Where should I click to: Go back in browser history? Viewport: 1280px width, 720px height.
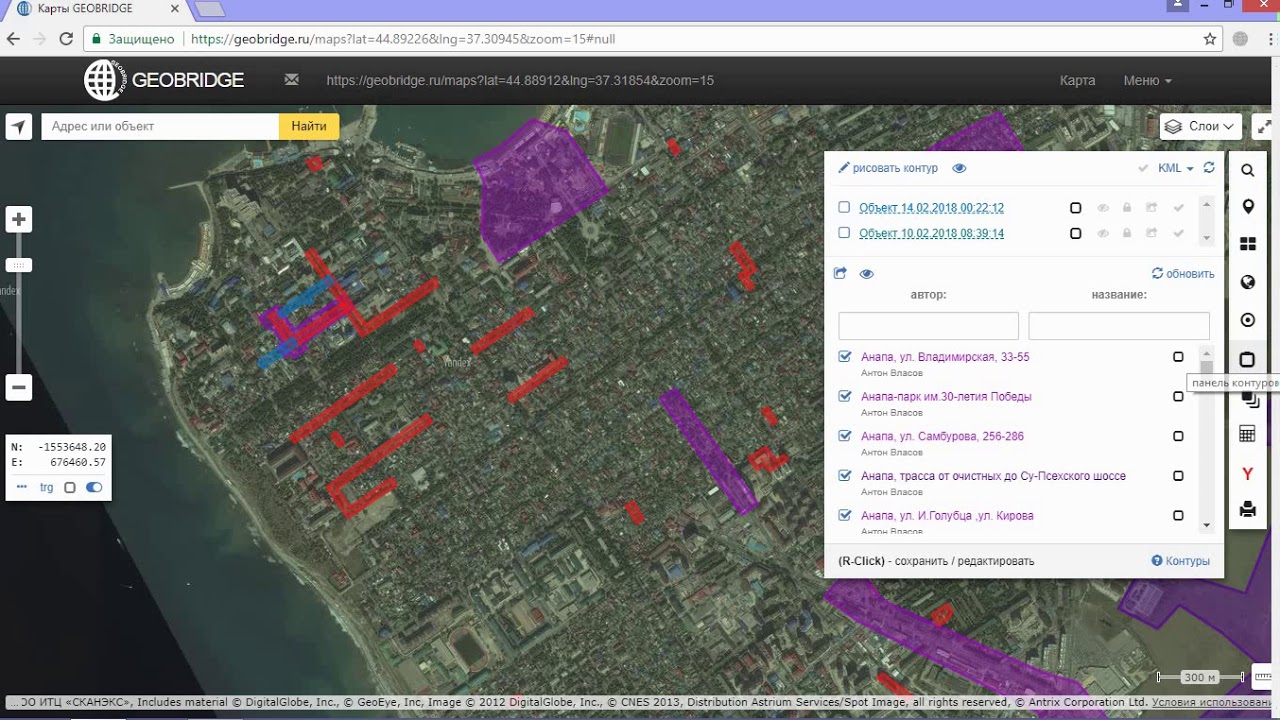pos(13,39)
